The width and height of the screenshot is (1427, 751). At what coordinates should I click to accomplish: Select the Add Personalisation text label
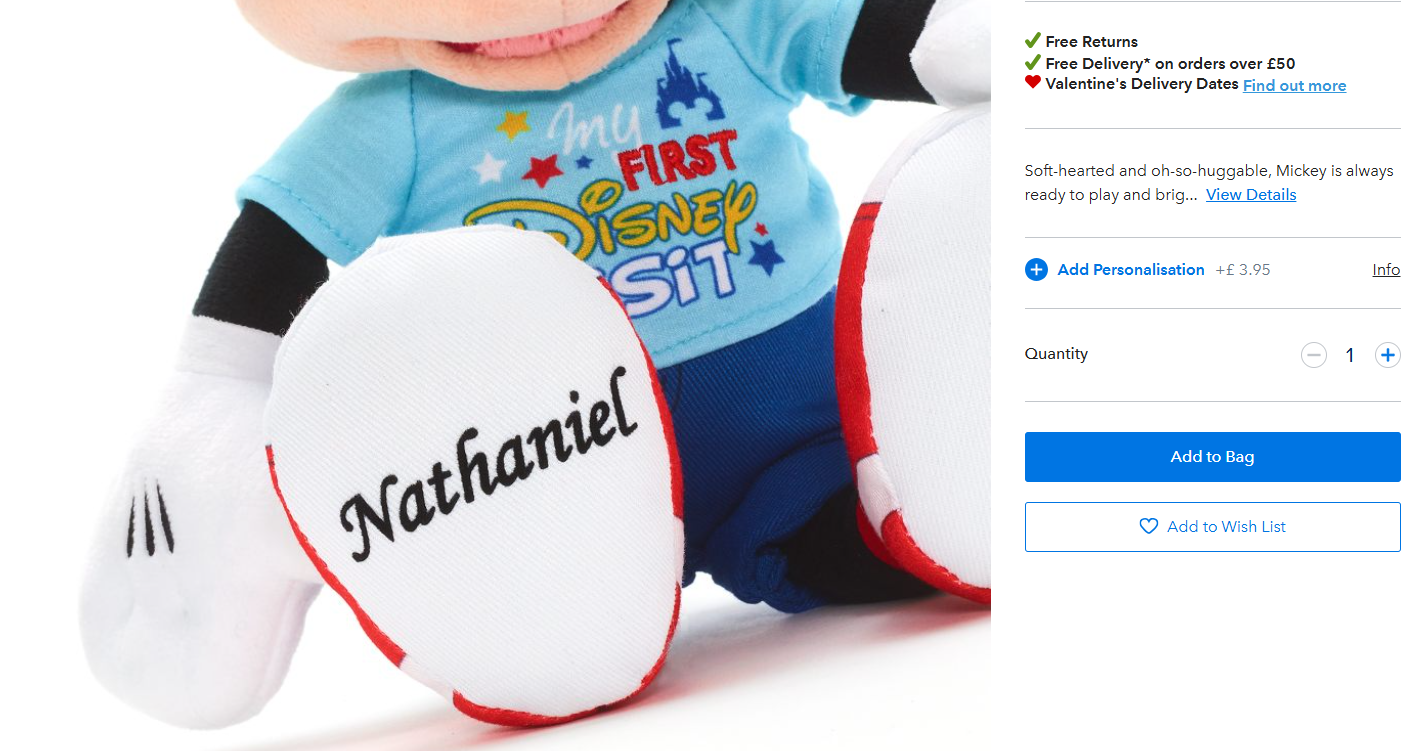coord(1131,270)
